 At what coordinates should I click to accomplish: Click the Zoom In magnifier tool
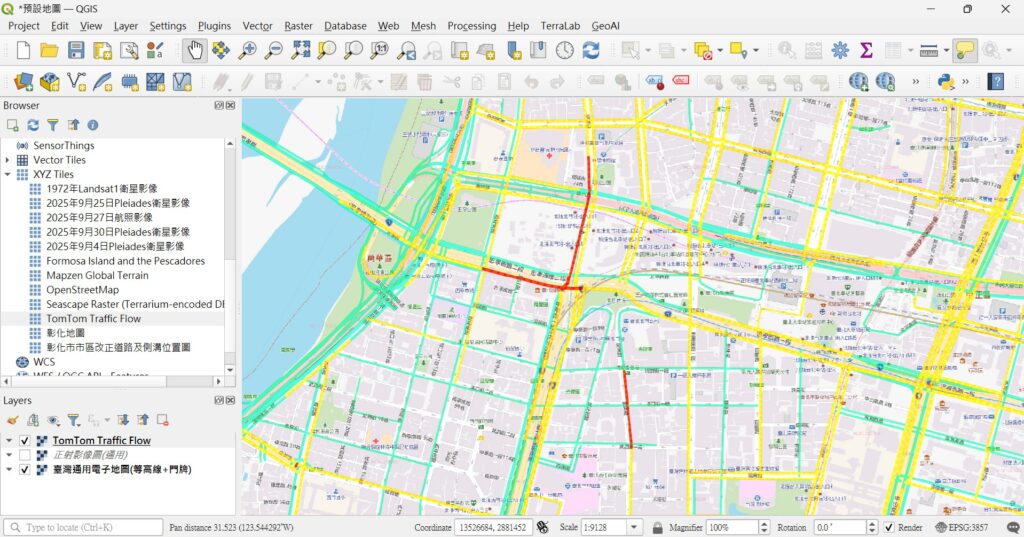pos(248,50)
